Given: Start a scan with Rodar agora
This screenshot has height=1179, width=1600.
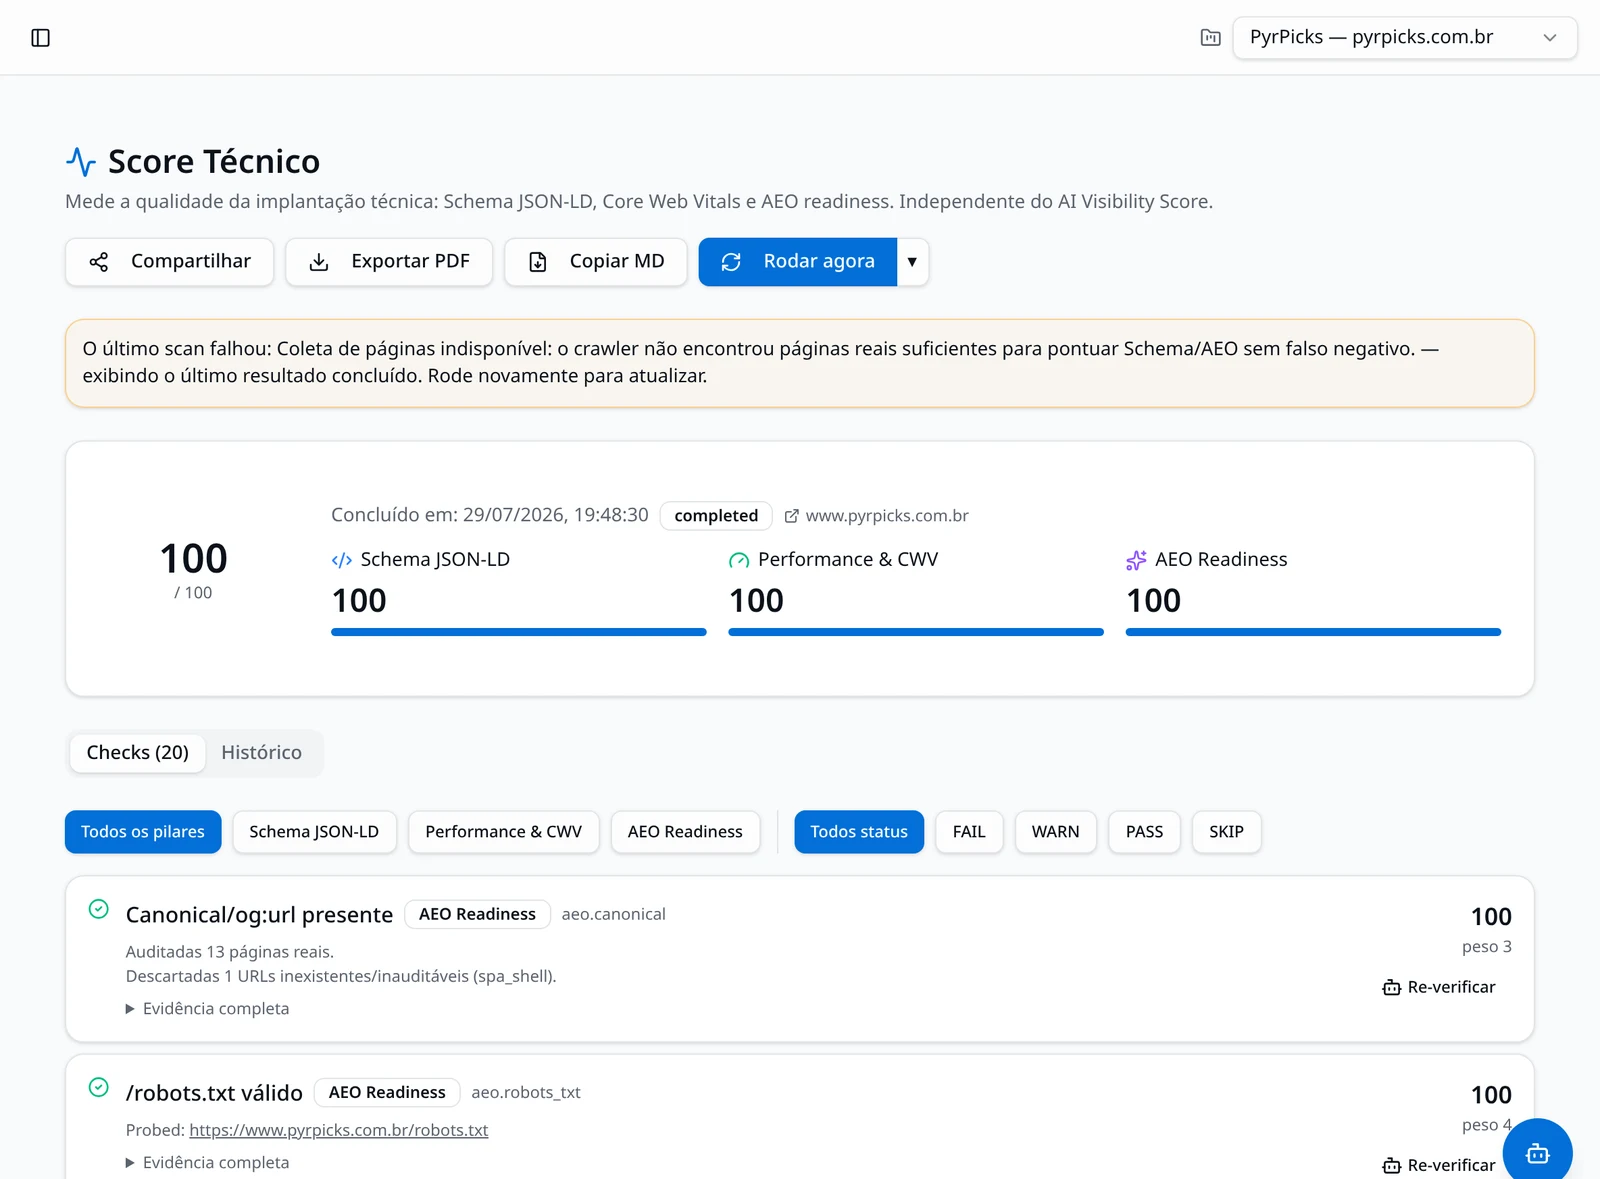Looking at the screenshot, I should pos(798,262).
